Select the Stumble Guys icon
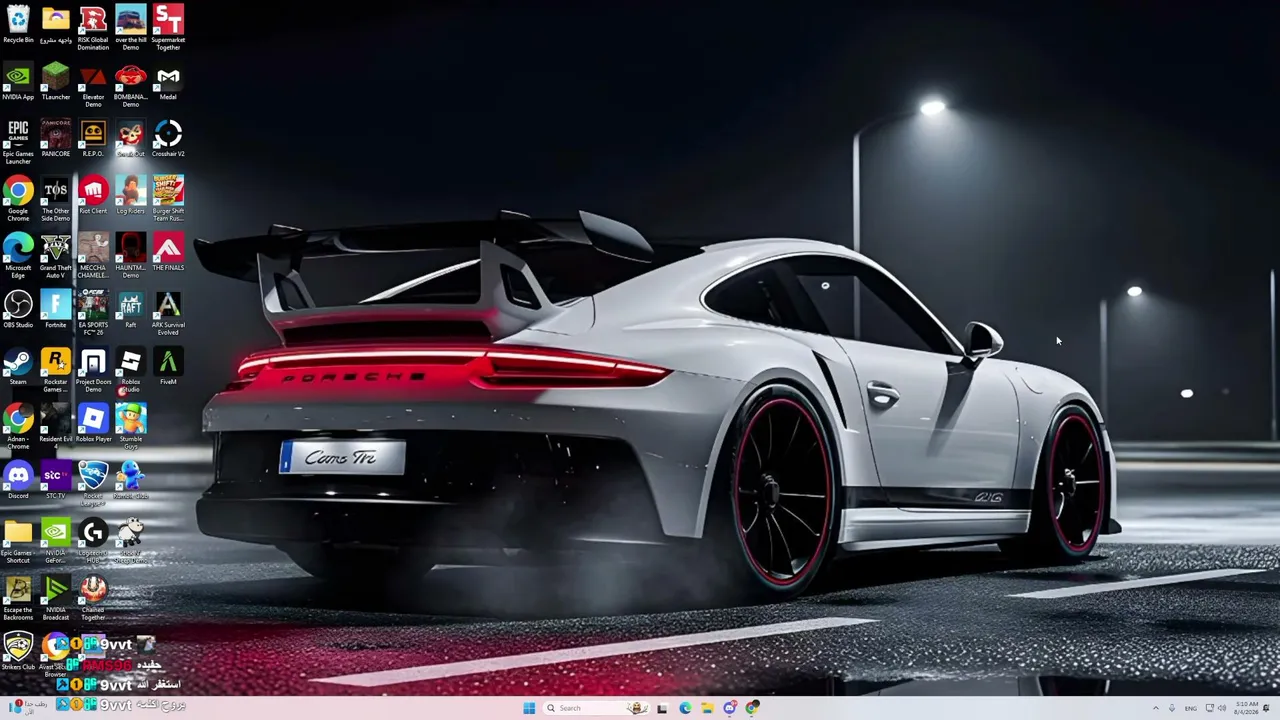This screenshot has width=1280, height=720. pos(131,428)
